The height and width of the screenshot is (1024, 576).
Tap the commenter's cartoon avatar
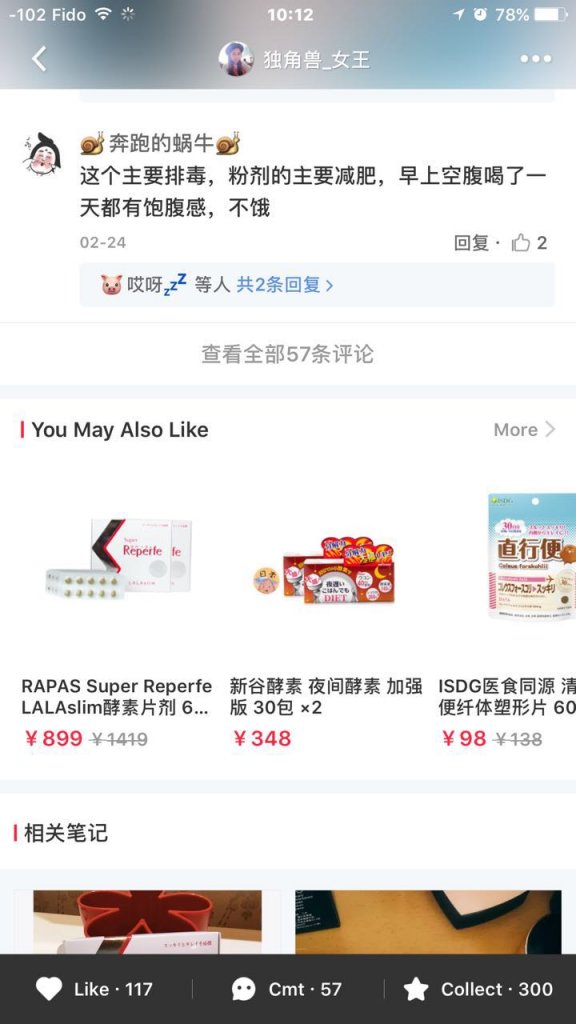43,154
